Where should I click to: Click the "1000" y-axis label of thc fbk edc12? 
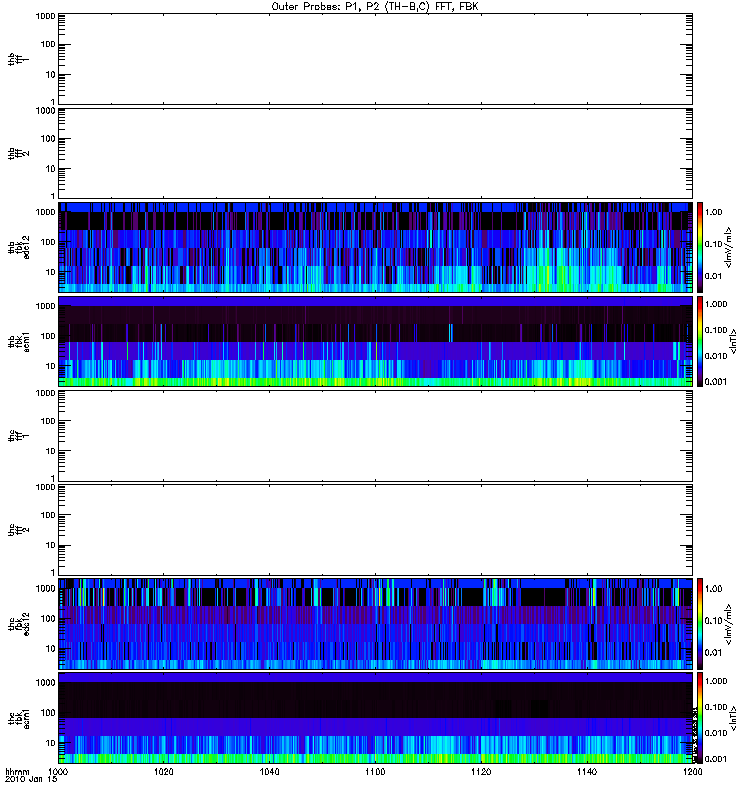(x=45, y=589)
